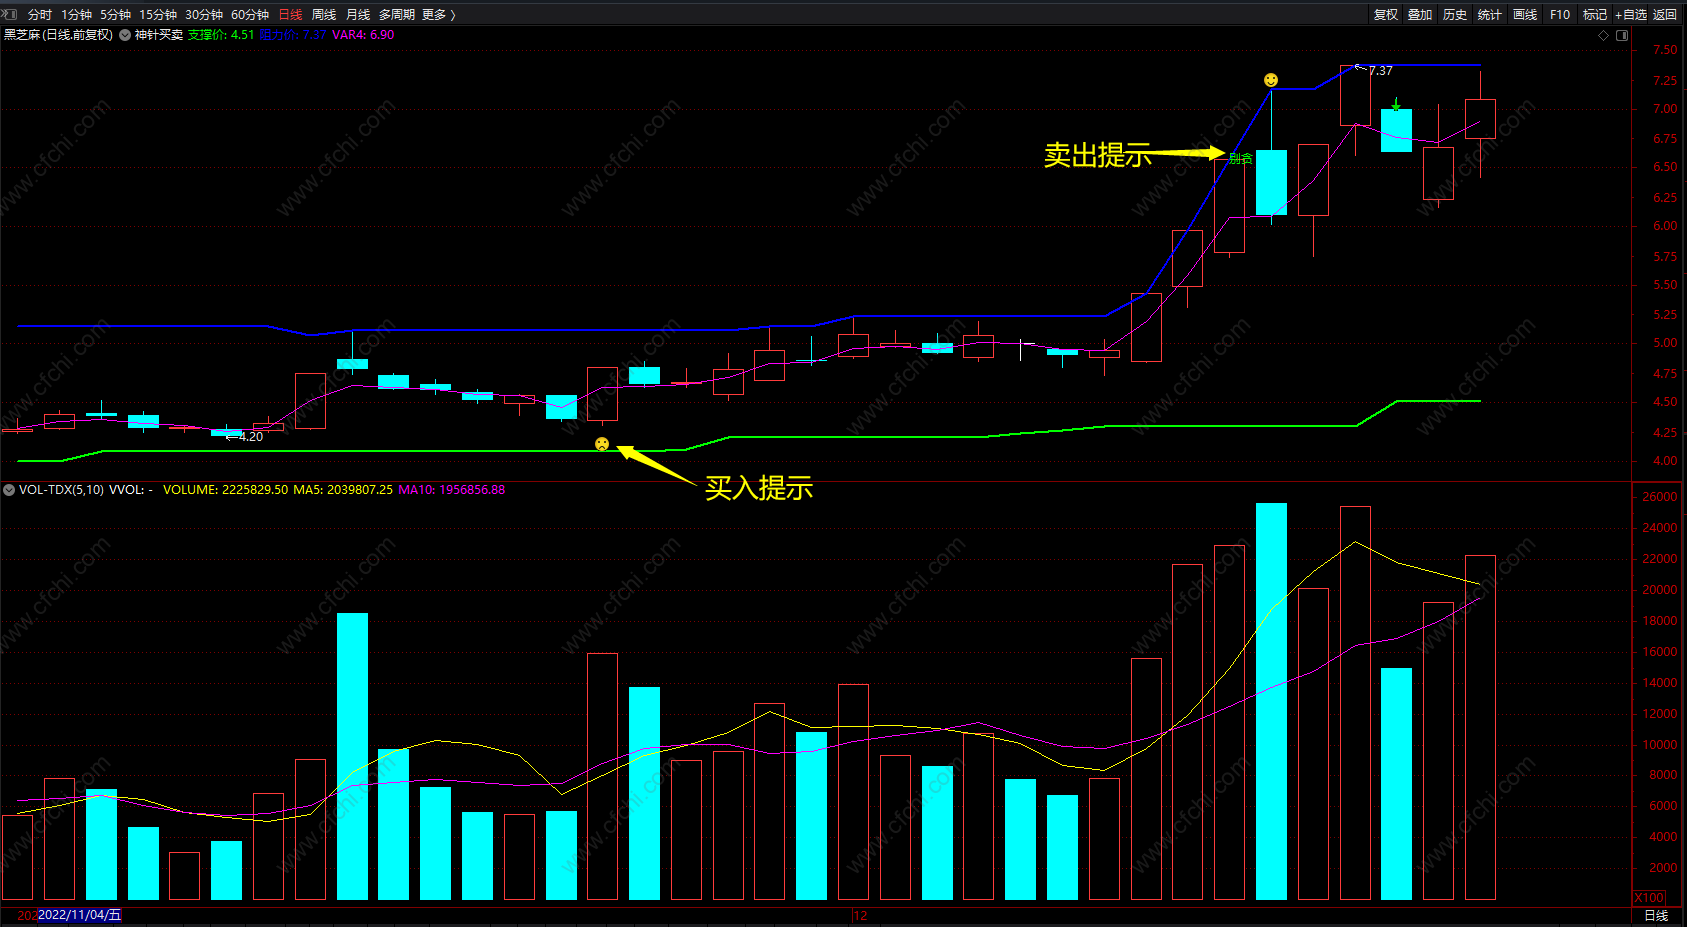Click the yellow smiley sell-signal icon
This screenshot has height=927, width=1687.
click(1271, 80)
